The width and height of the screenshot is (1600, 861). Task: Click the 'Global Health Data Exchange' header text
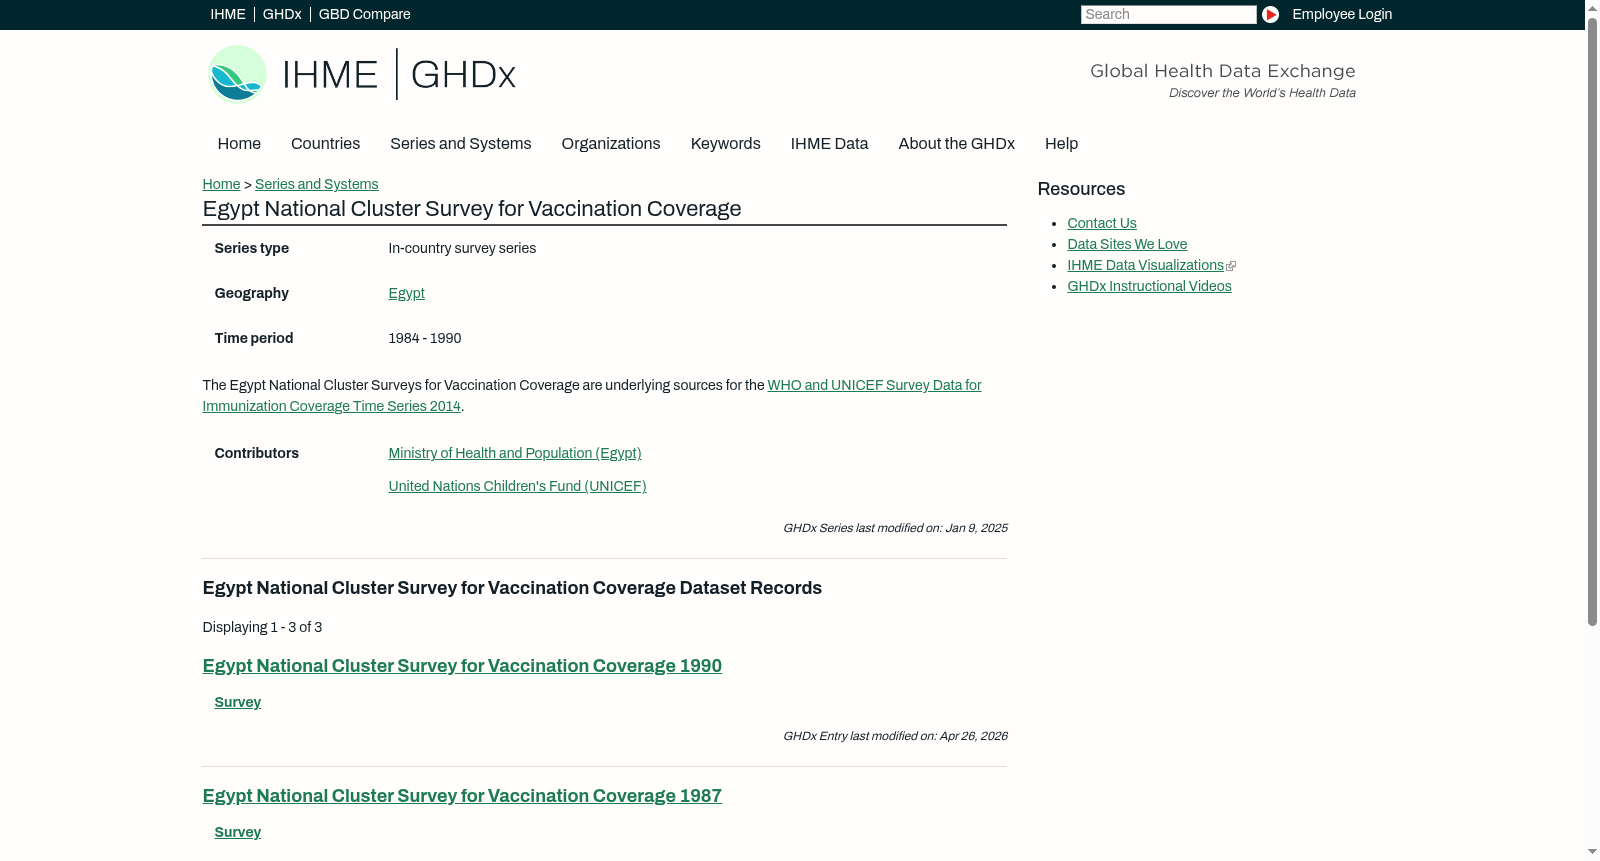pos(1222,71)
